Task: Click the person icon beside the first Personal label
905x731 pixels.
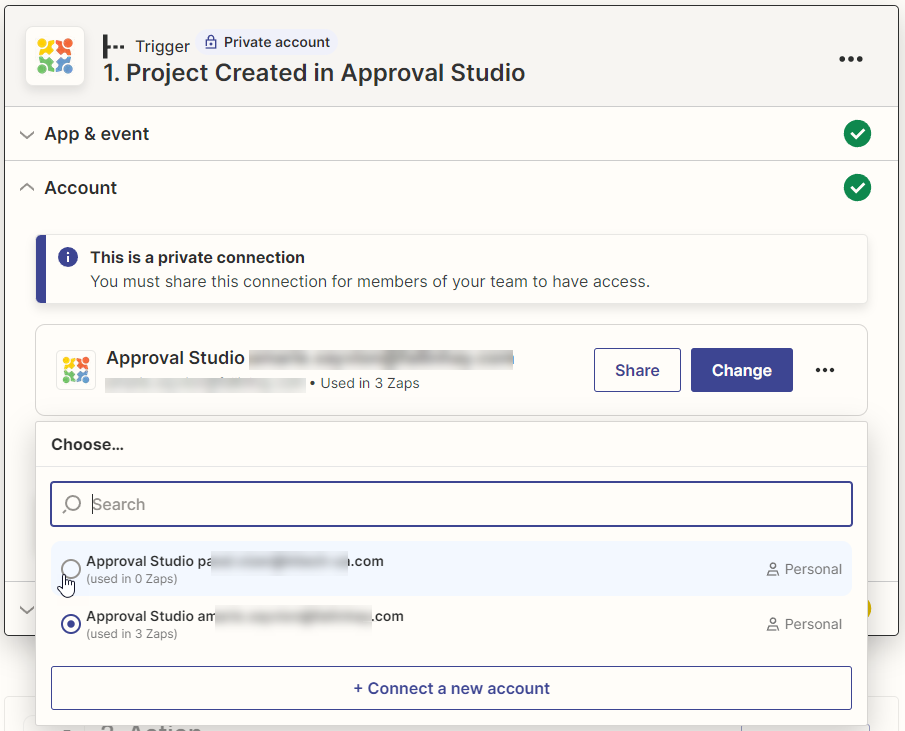Action: click(772, 569)
